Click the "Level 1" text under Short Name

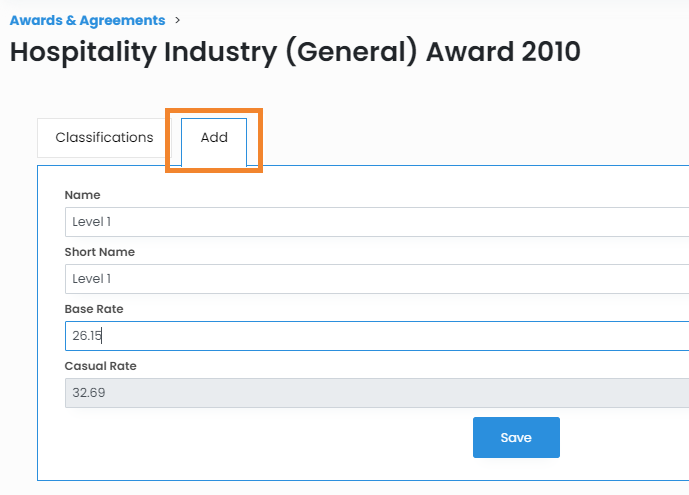point(92,279)
